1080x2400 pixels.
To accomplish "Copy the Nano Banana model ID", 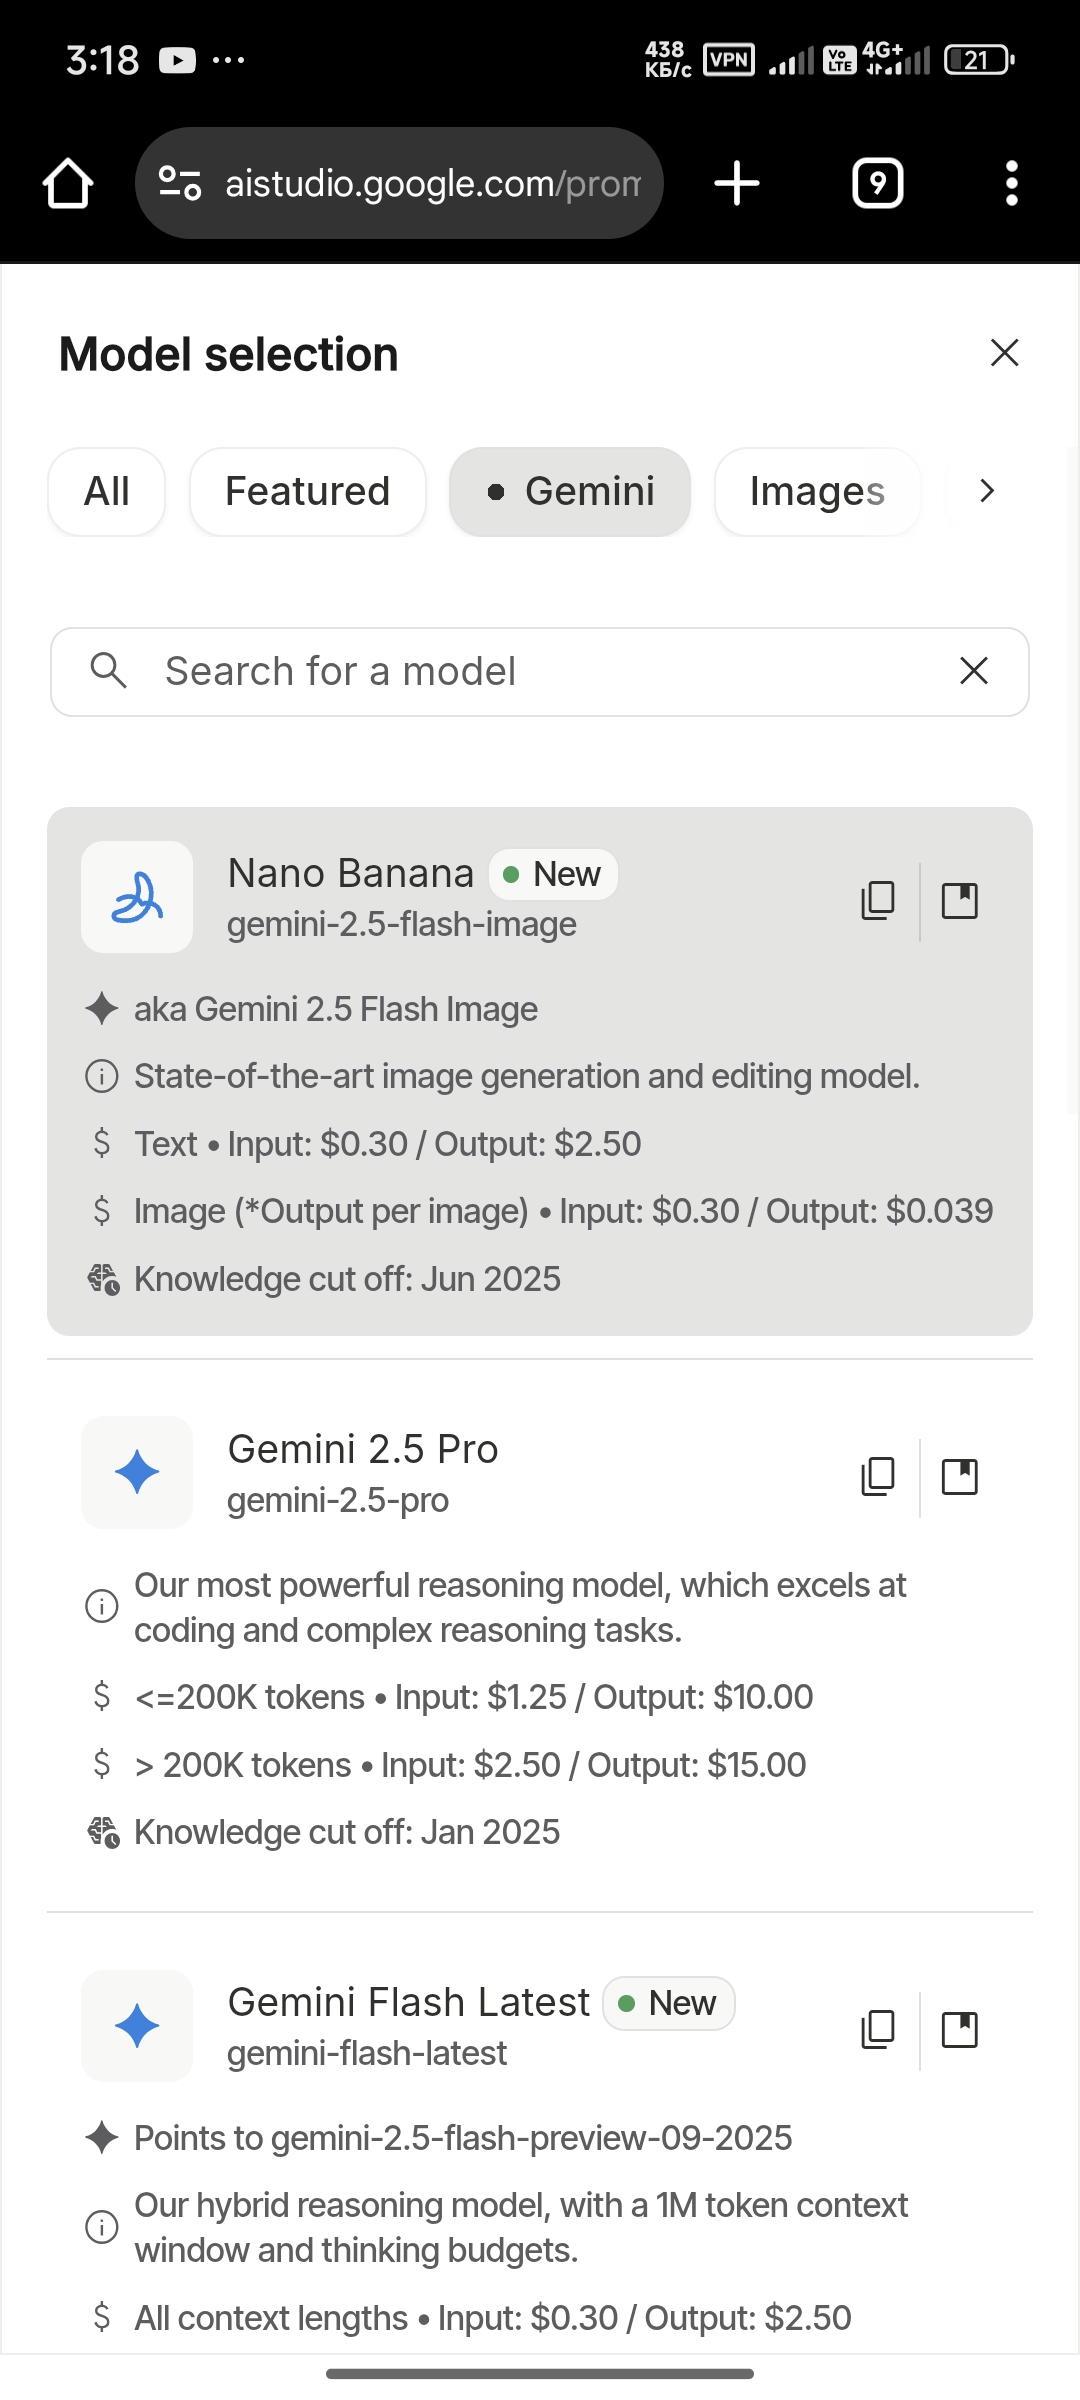I will 877,900.
